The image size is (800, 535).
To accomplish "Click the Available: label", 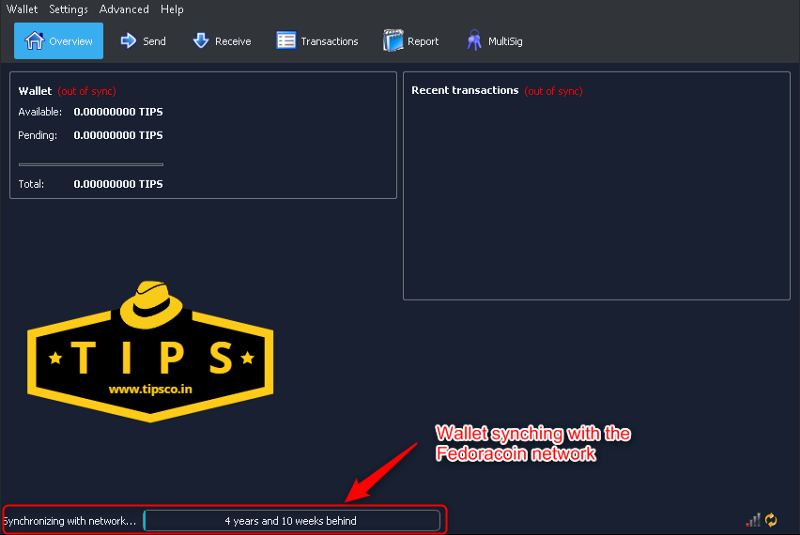I will point(40,112).
